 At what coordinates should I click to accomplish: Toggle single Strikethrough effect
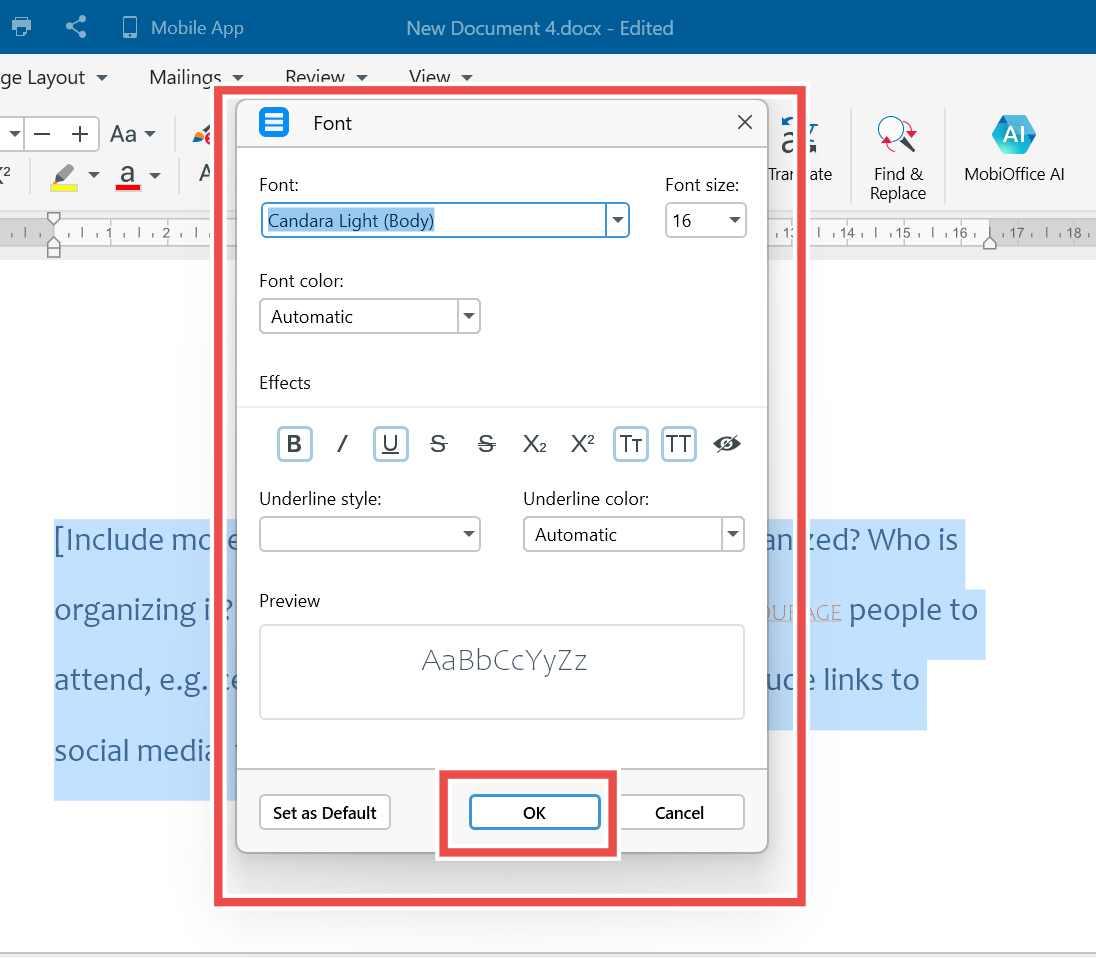tap(438, 444)
